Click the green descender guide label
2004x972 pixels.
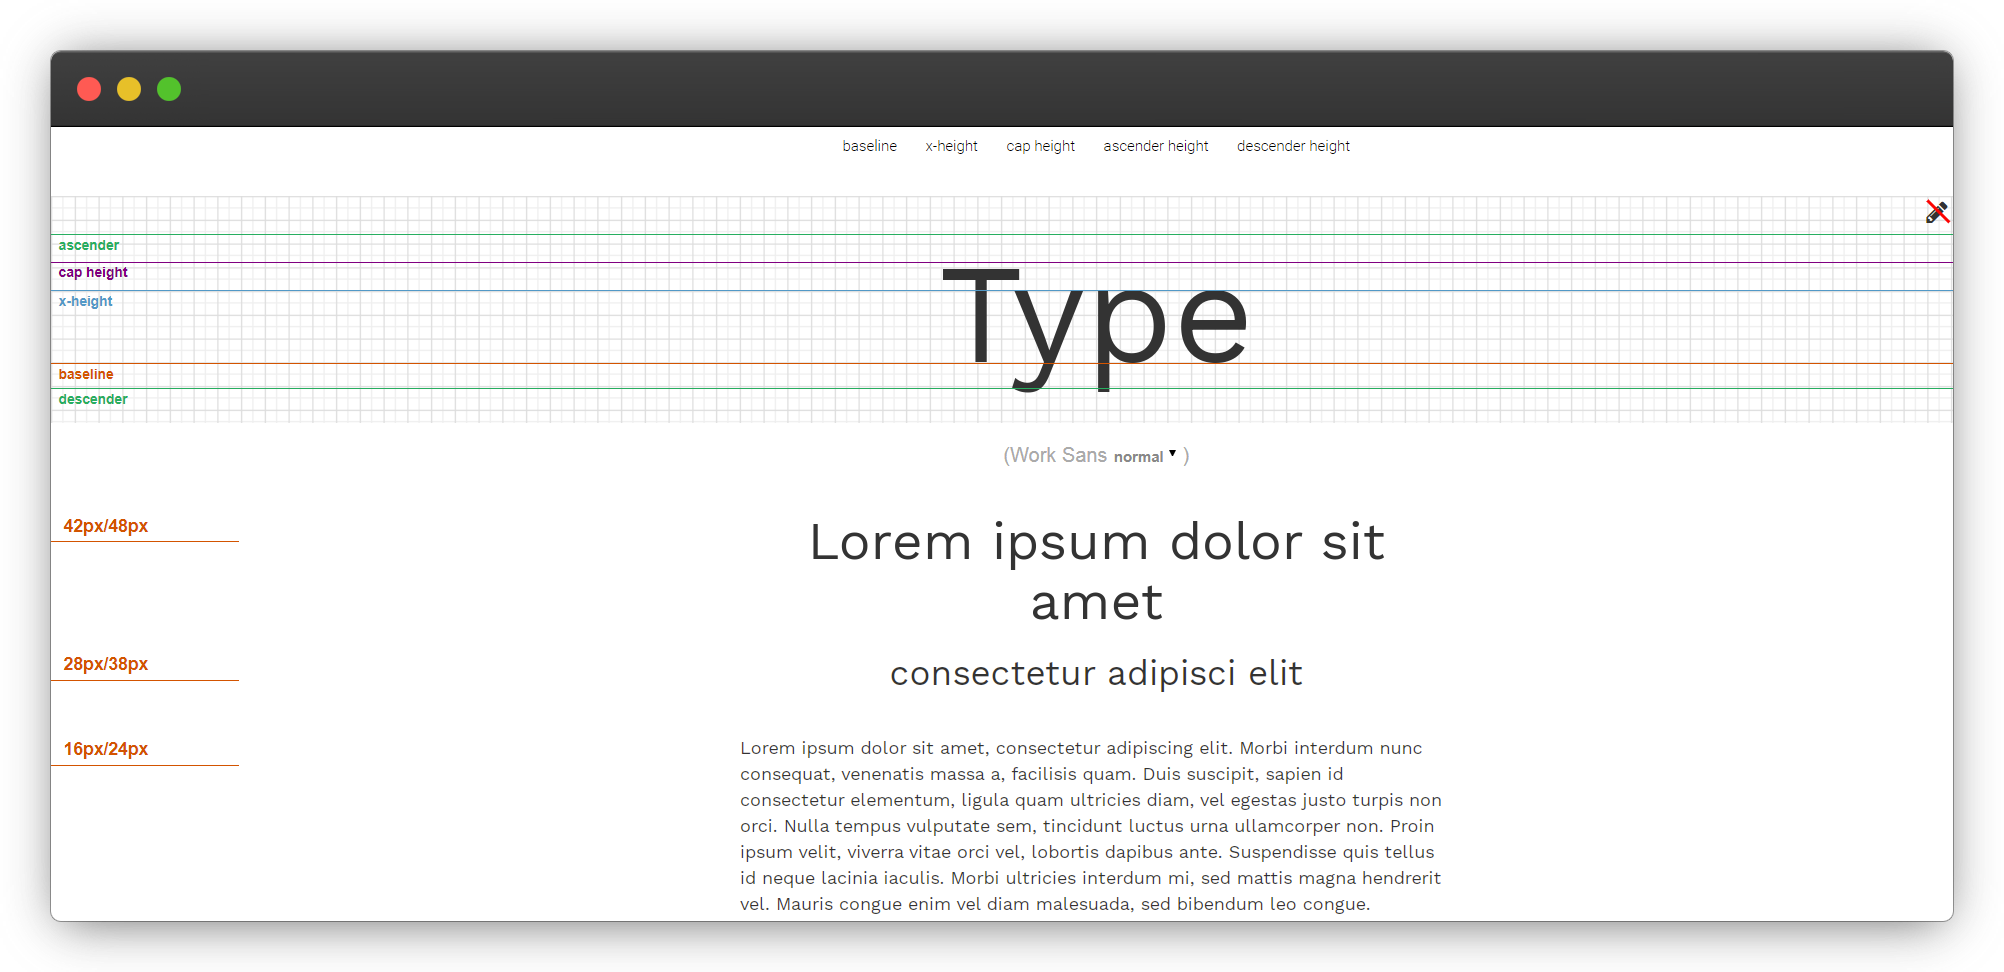(93, 399)
